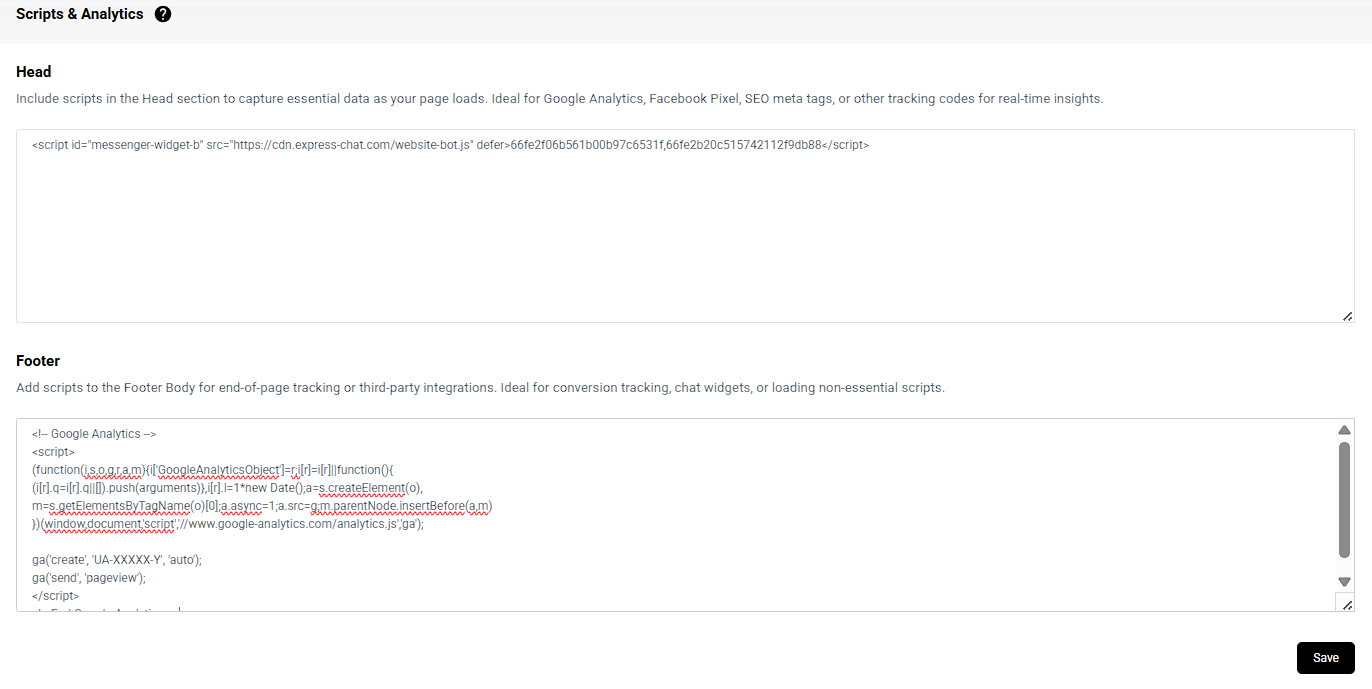This screenshot has height=689, width=1372.
Task: Click the Footer textarea resize handle
Action: click(1347, 605)
